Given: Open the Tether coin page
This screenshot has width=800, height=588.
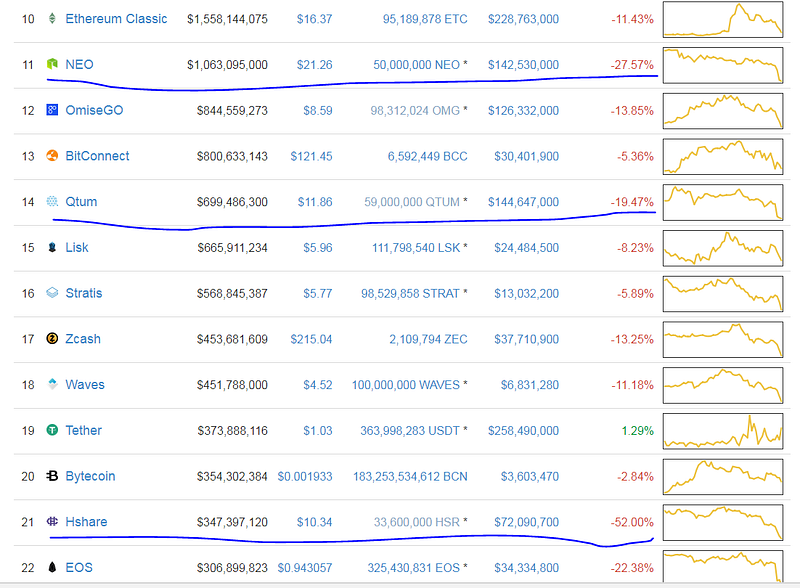Looking at the screenshot, I should click(84, 430).
